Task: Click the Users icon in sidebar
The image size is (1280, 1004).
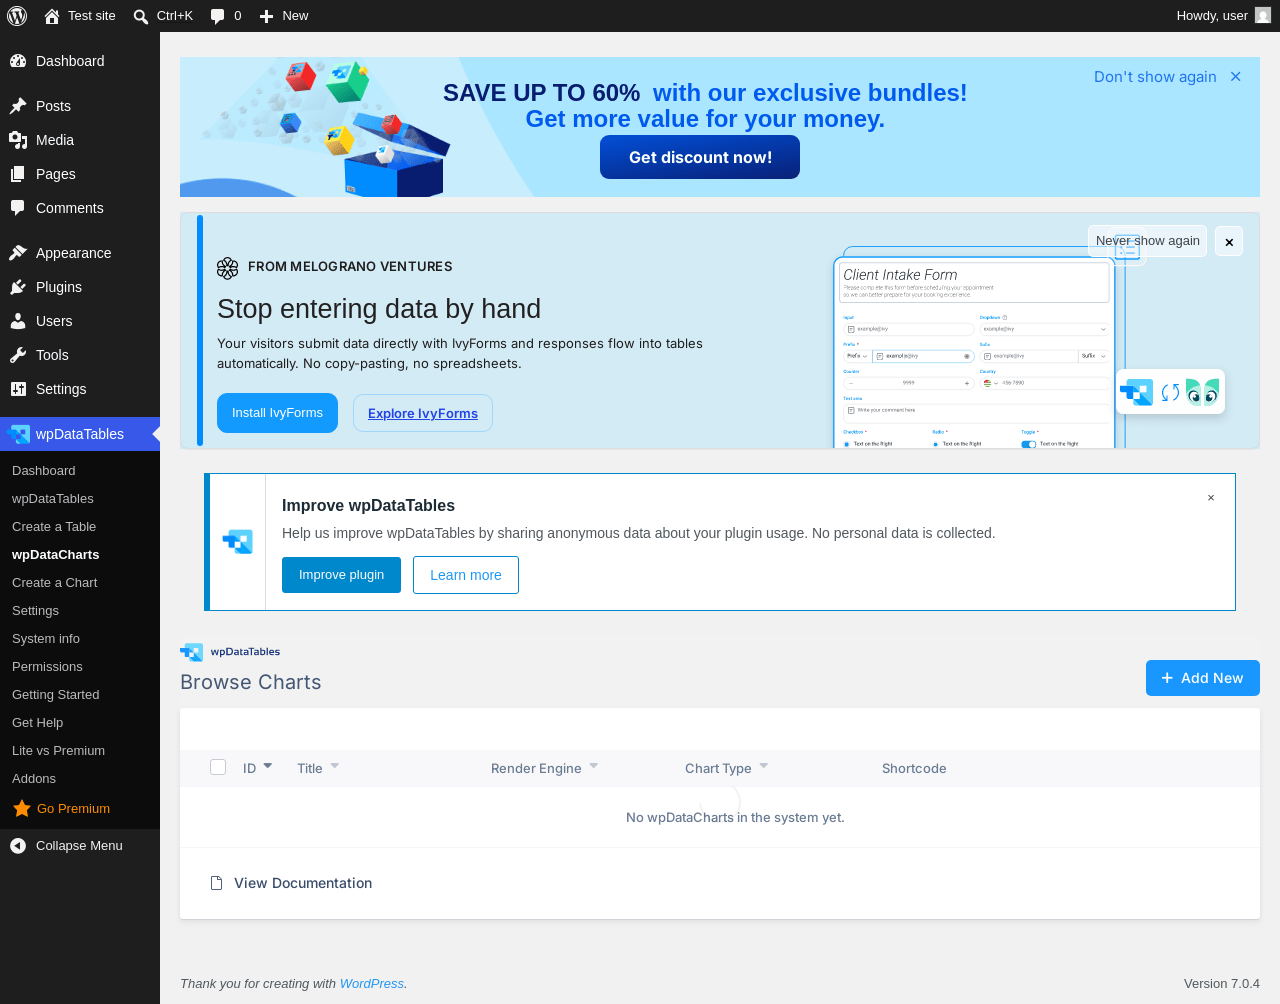Action: point(18,321)
